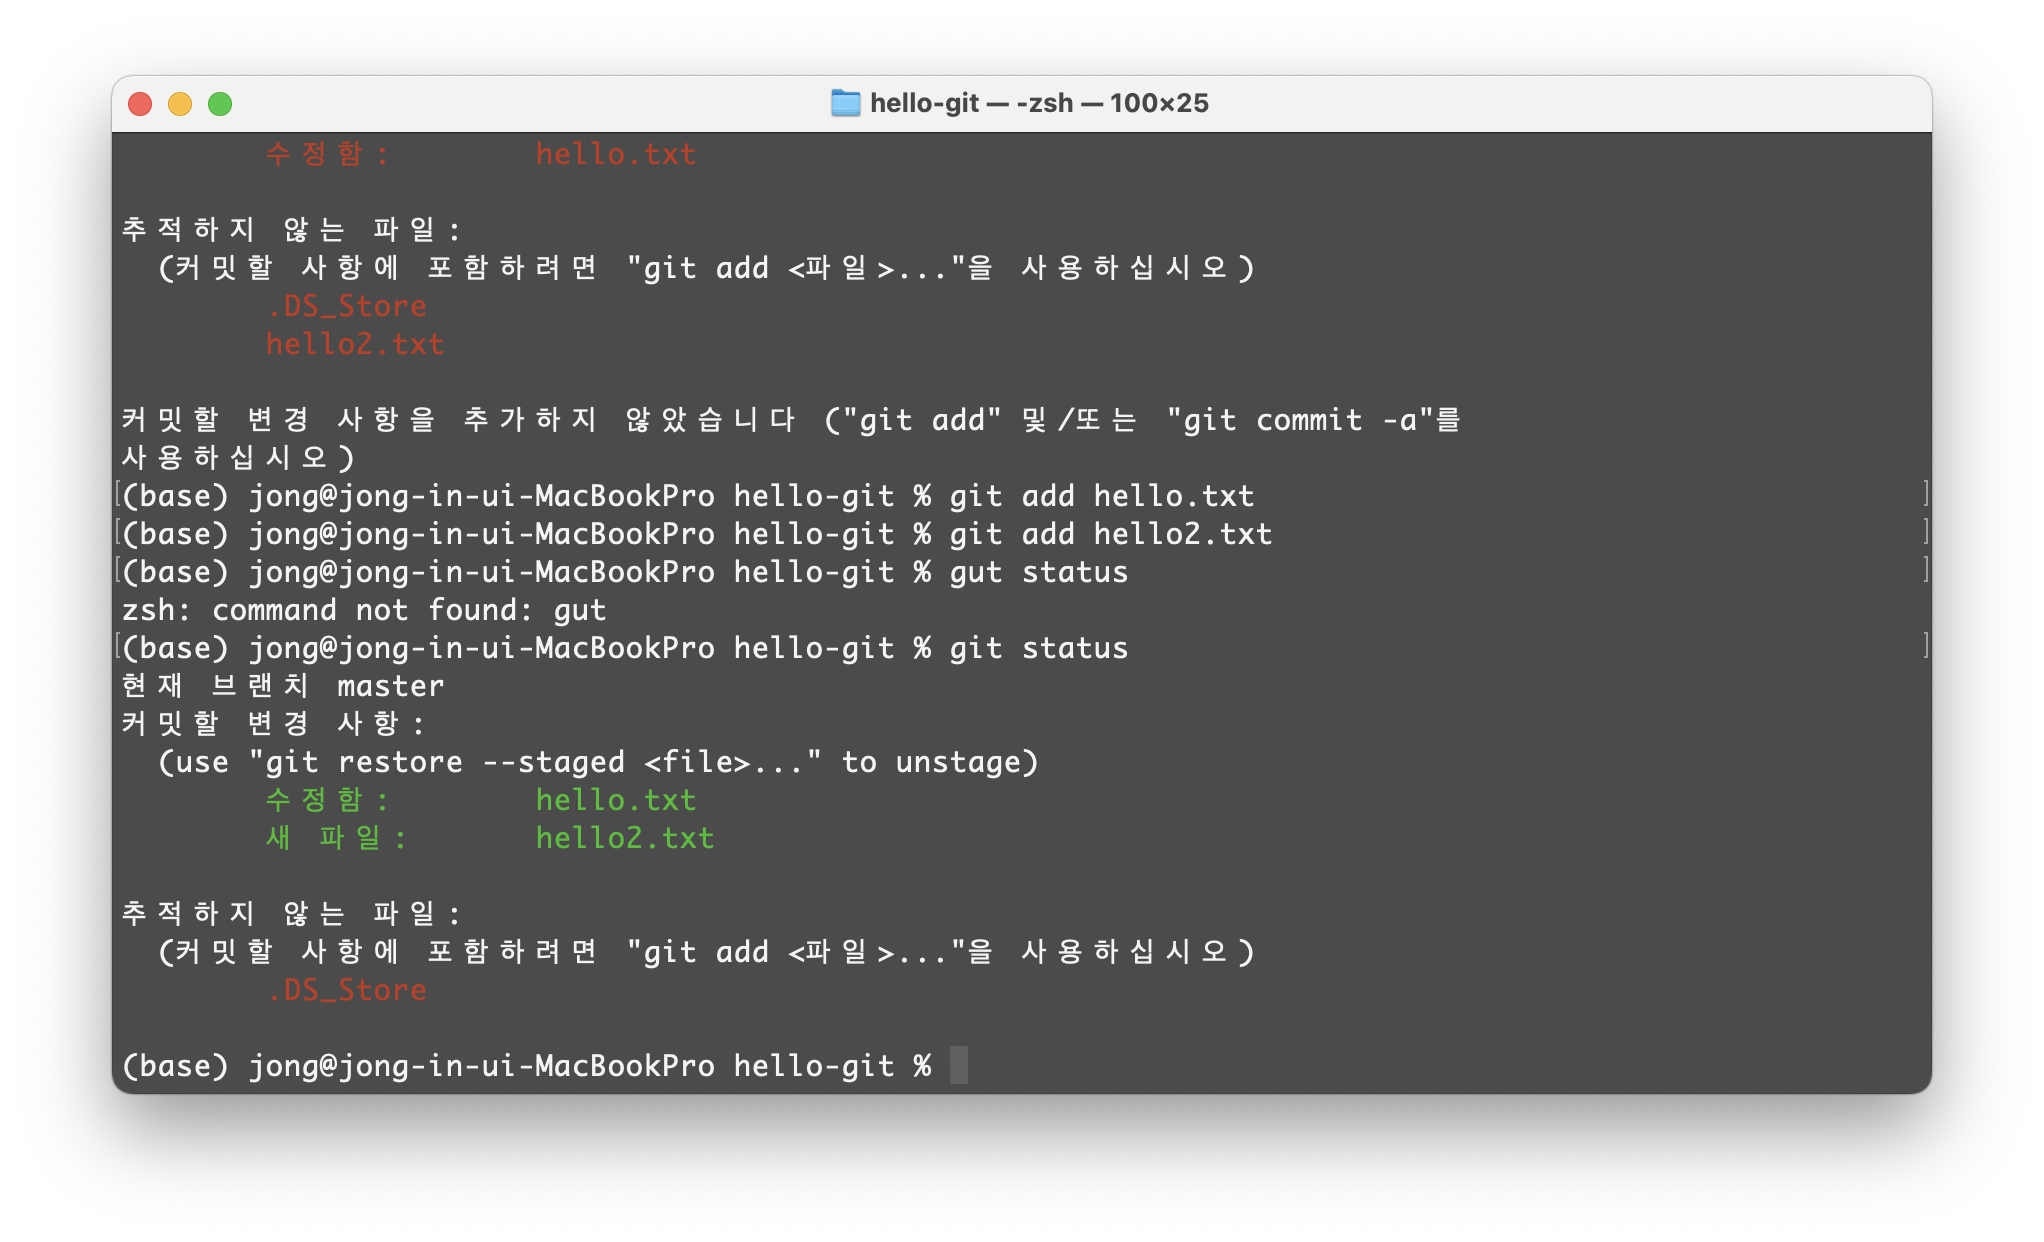The image size is (2044, 1242).
Task: Click the red close window button
Action: coord(140,104)
